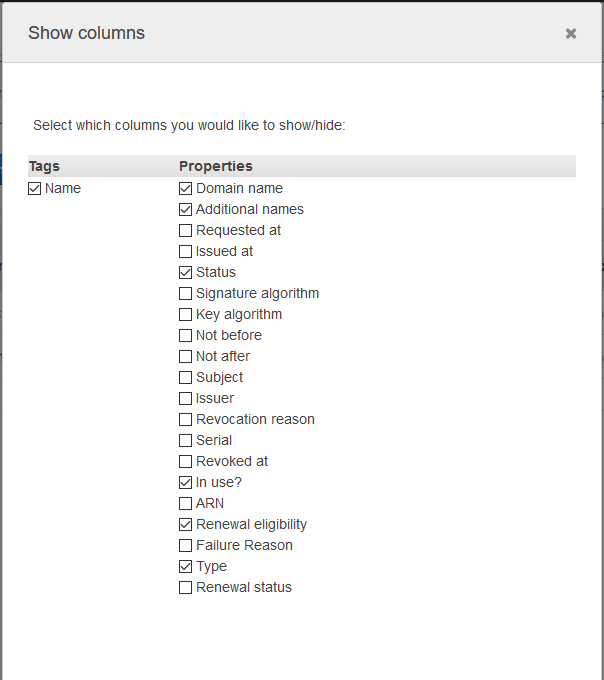
Task: Uncheck the Name tag checkbox
Action: (35, 188)
